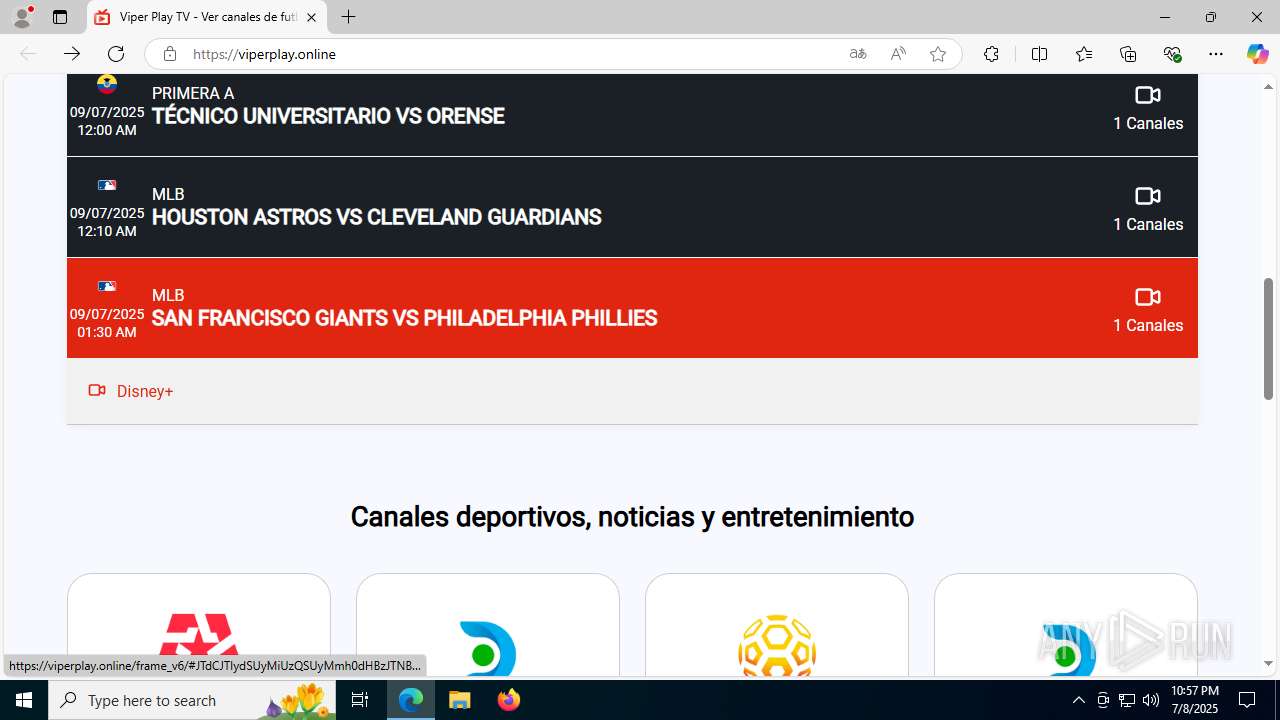Screen dimensions: 1280x720
Task: Click the MLB logo in Giants row
Action: (x=107, y=286)
